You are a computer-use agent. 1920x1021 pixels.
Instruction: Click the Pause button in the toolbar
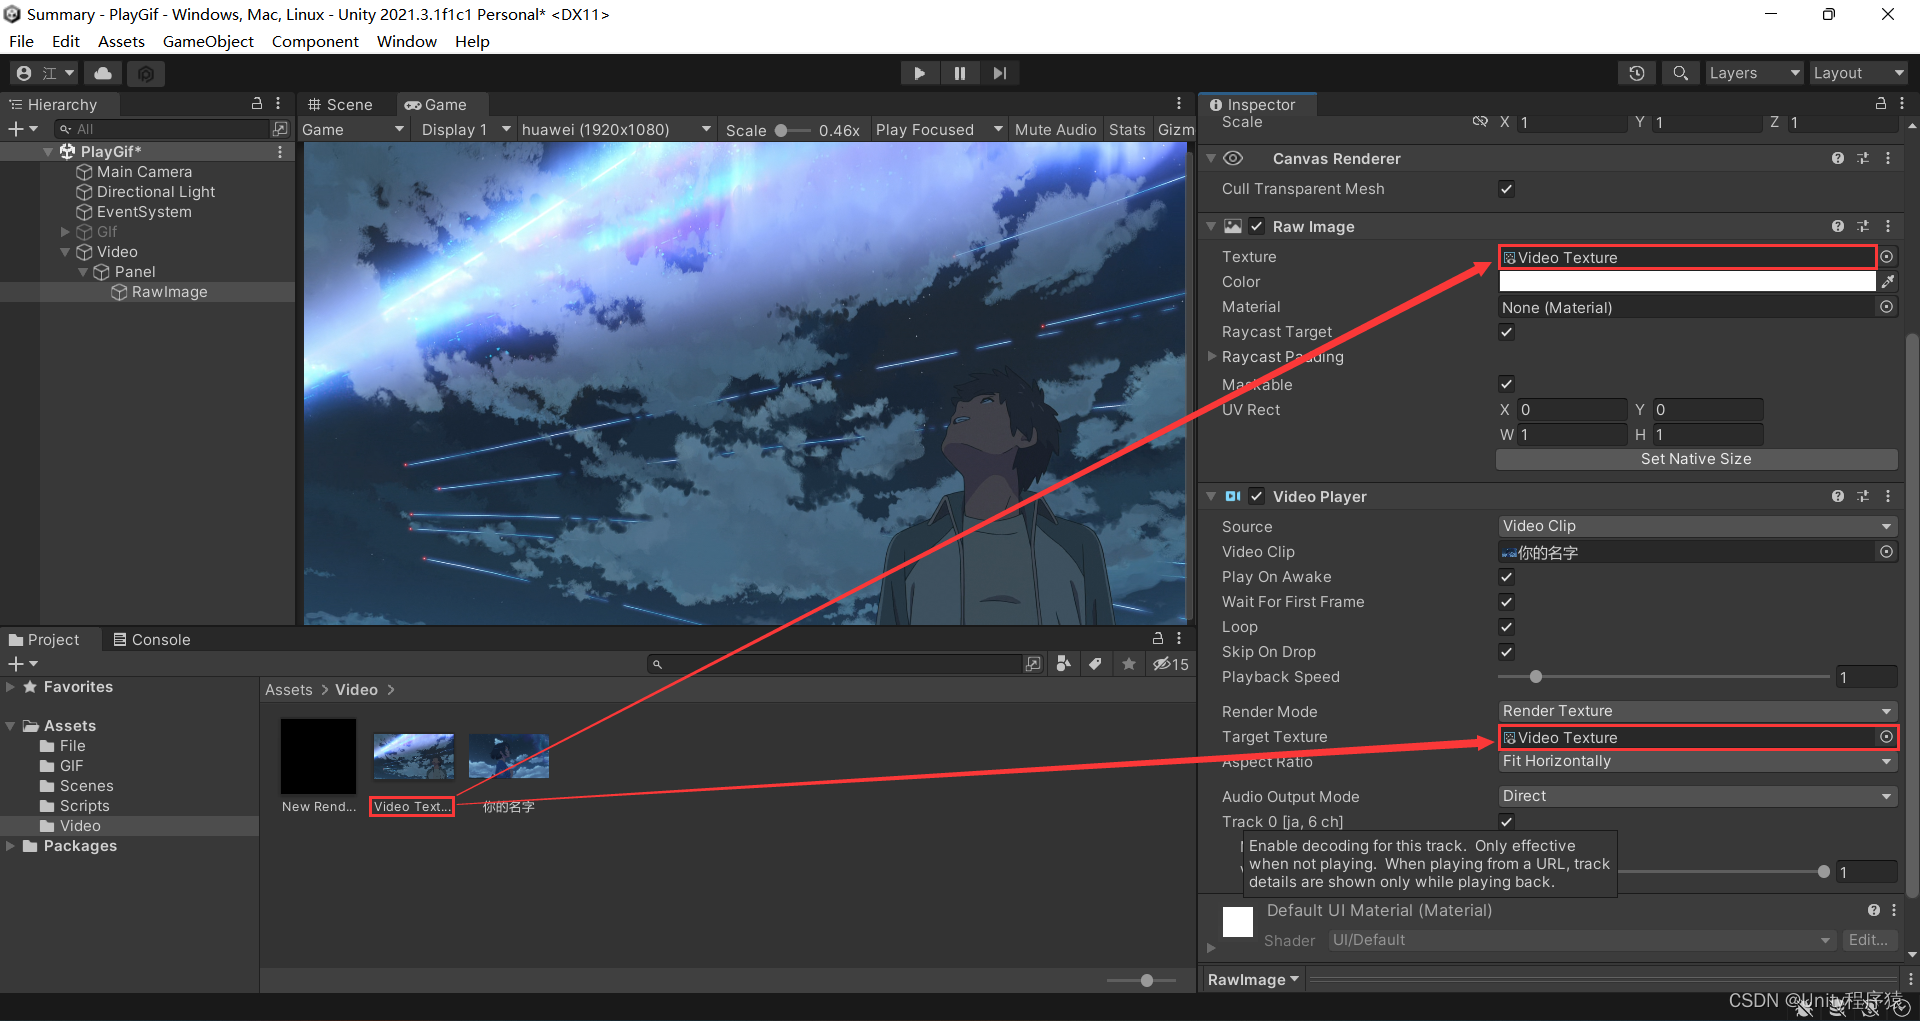click(959, 73)
